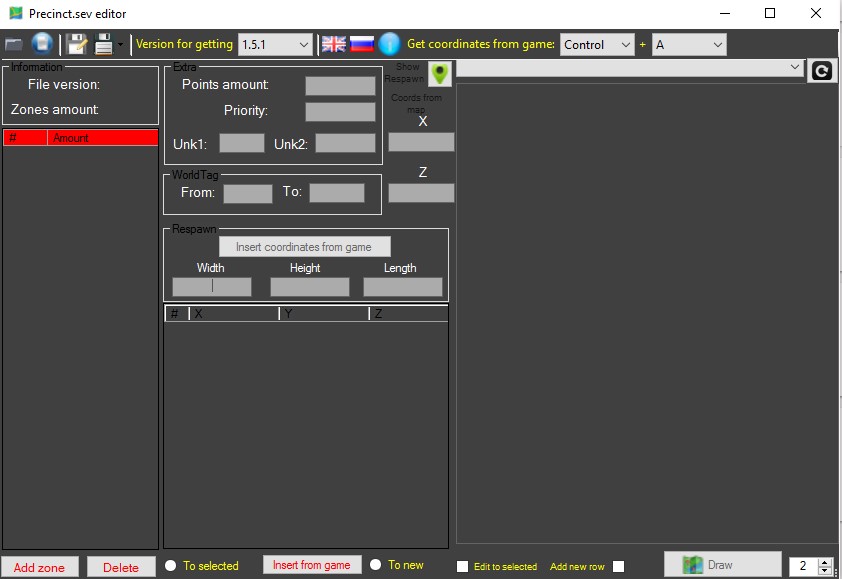Screen dimensions: 842x579
Task: Open the blue info icon
Action: 389,44
